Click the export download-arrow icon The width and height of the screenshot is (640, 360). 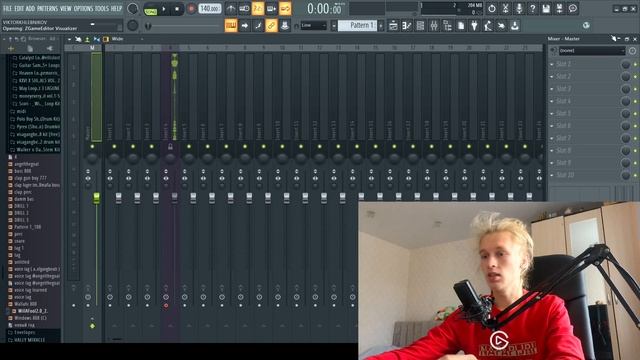(515, 26)
